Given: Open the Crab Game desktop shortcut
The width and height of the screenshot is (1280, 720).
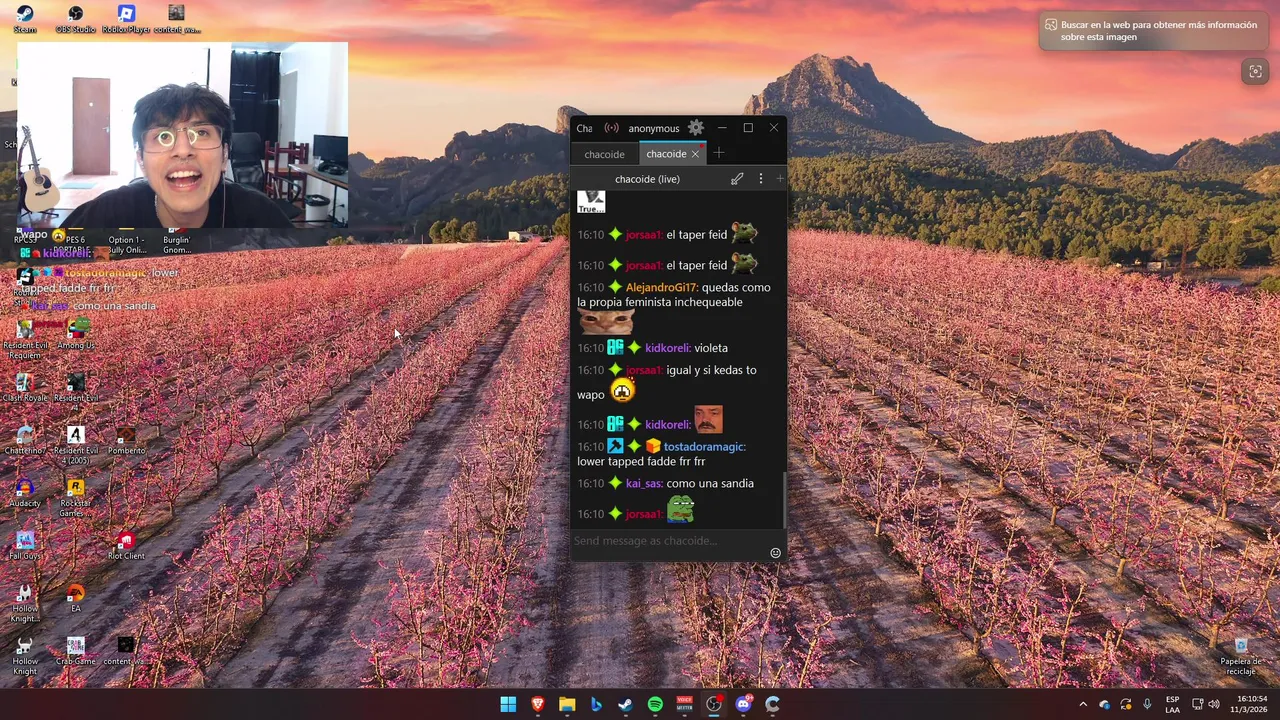Looking at the screenshot, I should point(76,651).
